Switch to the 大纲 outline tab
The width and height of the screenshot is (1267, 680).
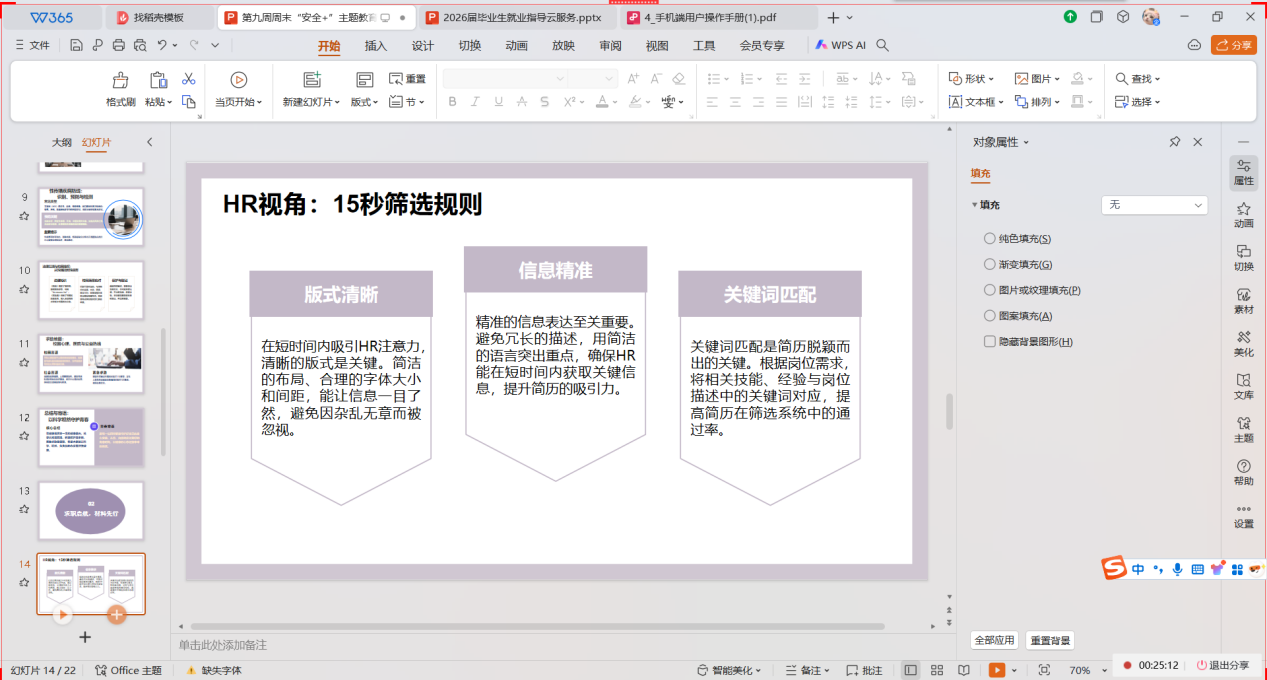[62, 143]
